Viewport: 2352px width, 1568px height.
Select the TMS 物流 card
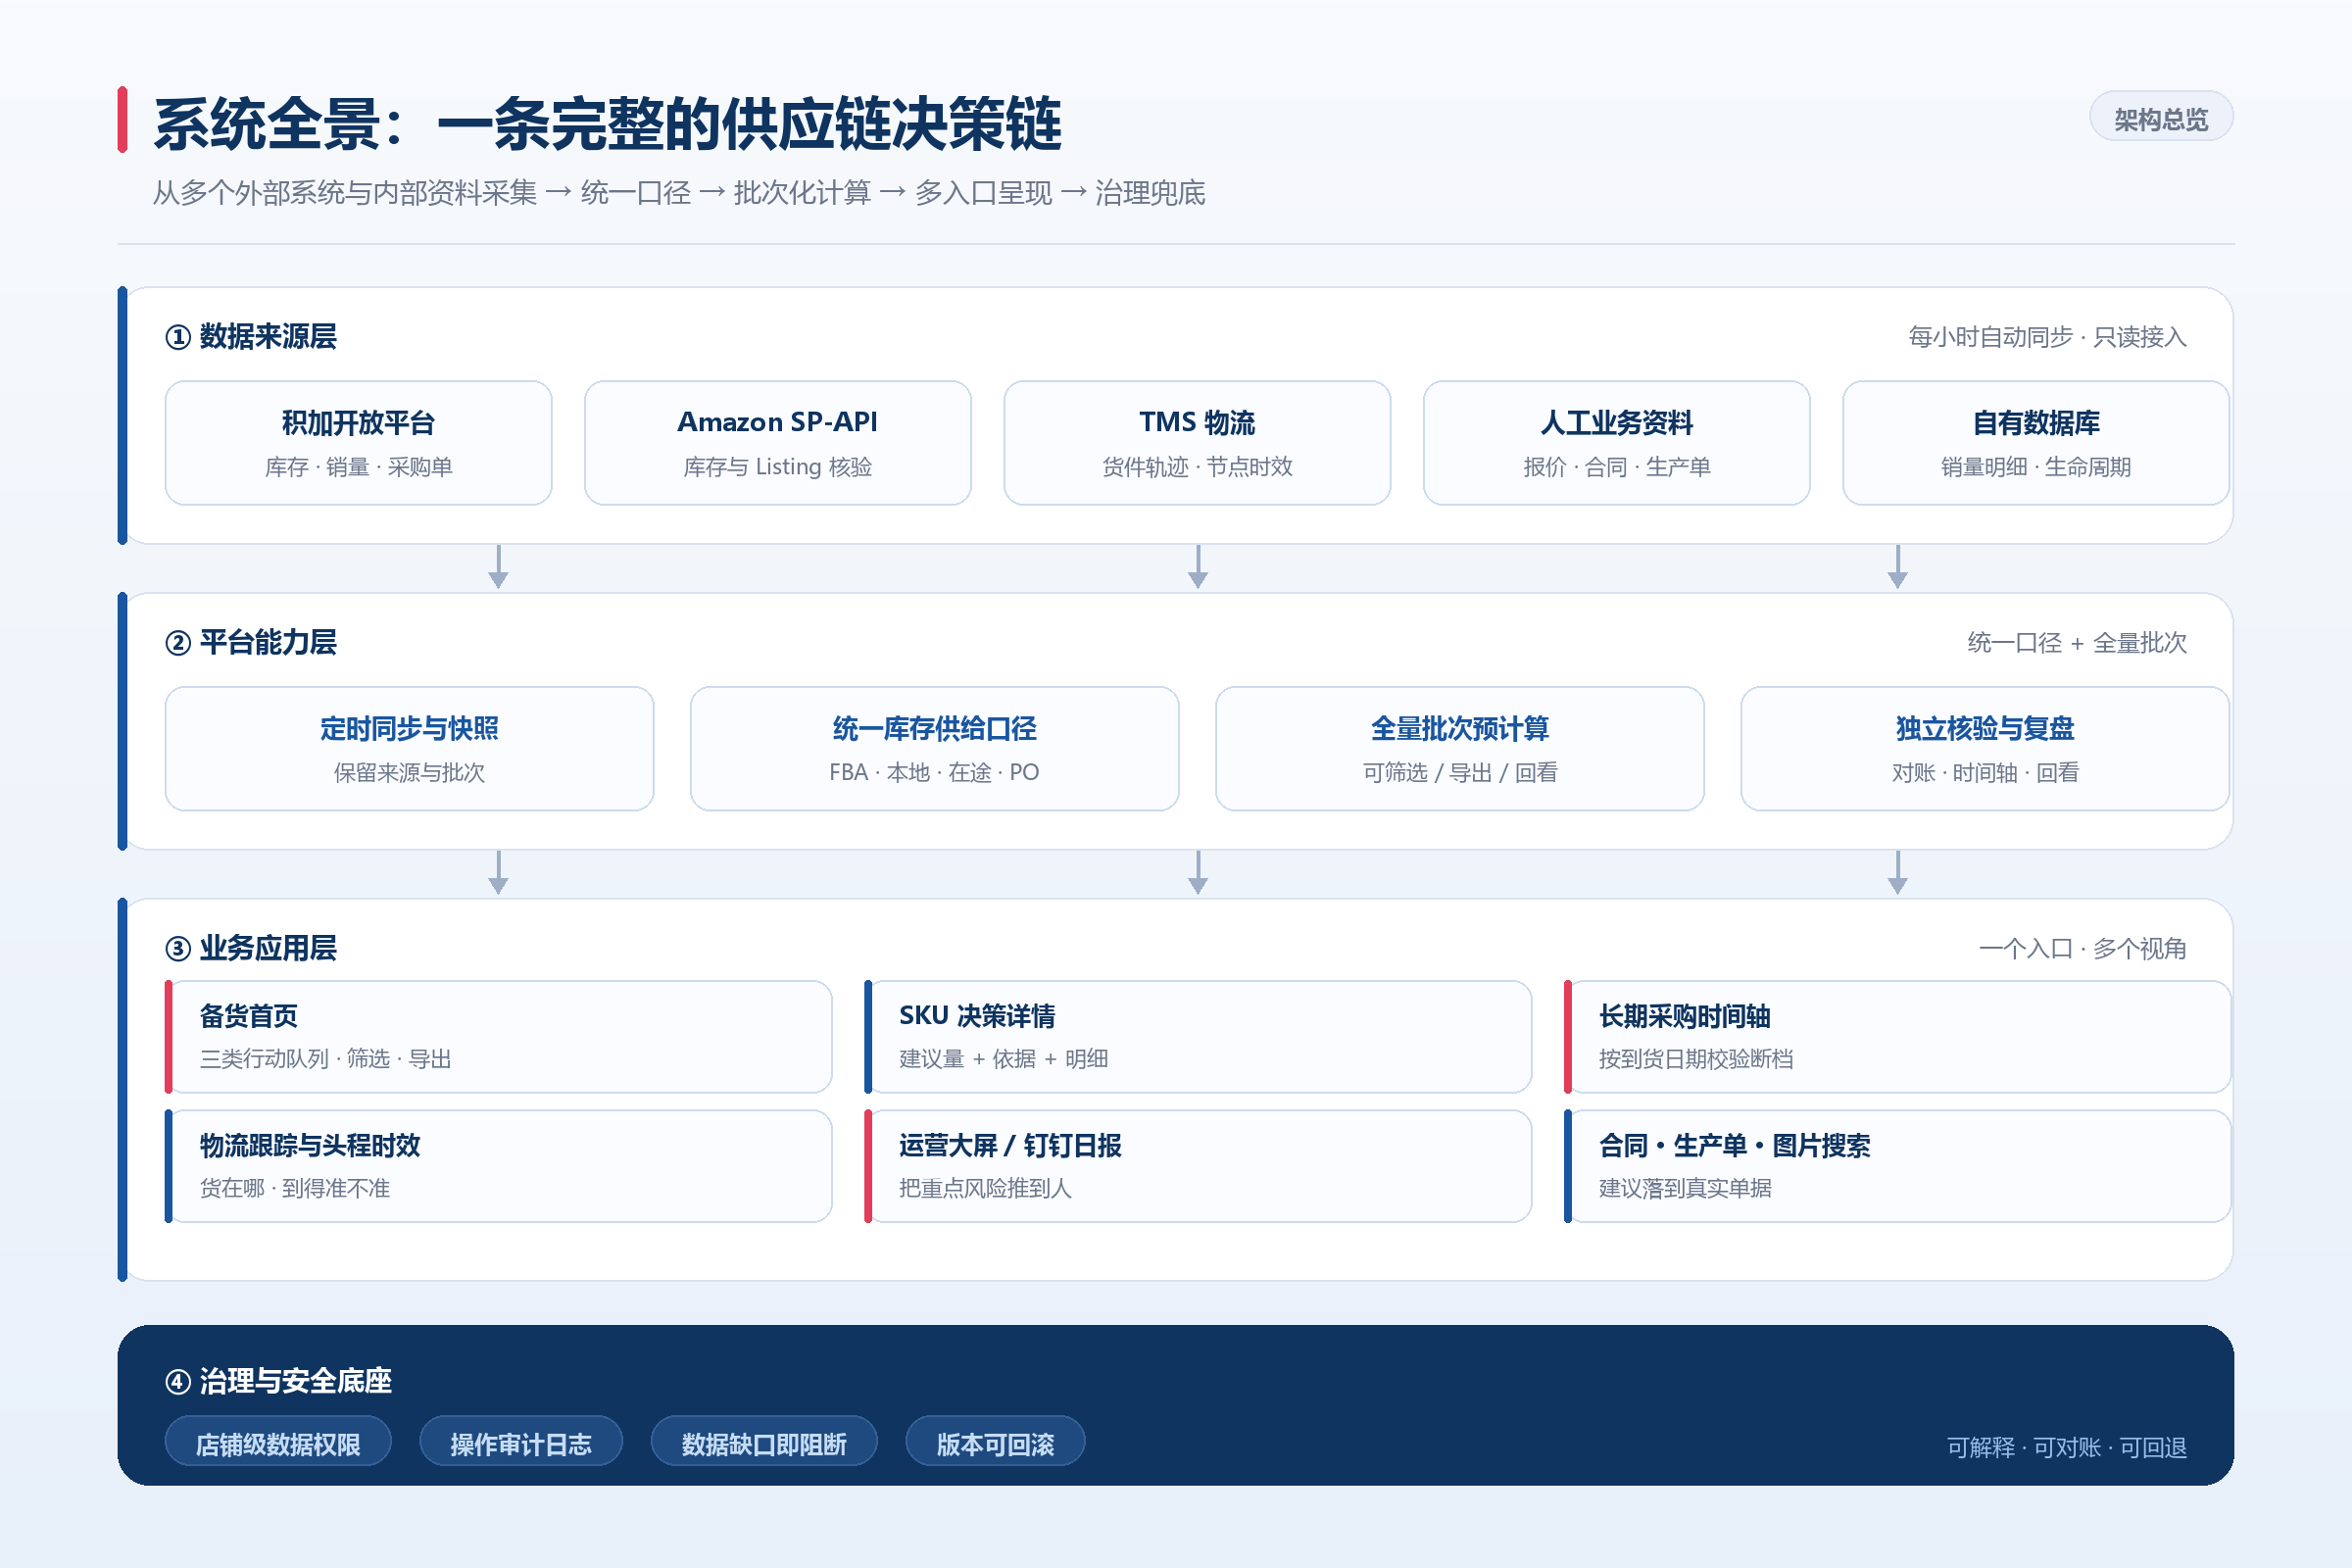tap(1197, 443)
